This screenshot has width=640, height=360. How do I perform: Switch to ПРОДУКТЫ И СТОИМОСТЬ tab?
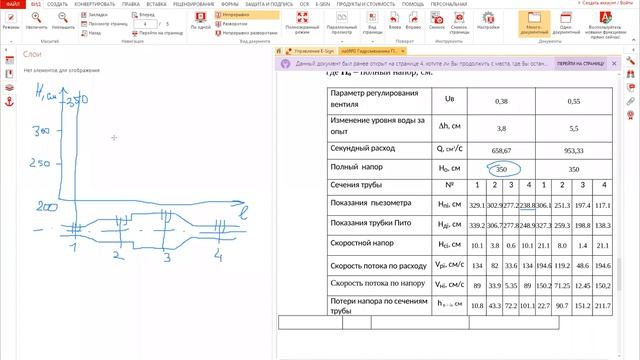366,4
